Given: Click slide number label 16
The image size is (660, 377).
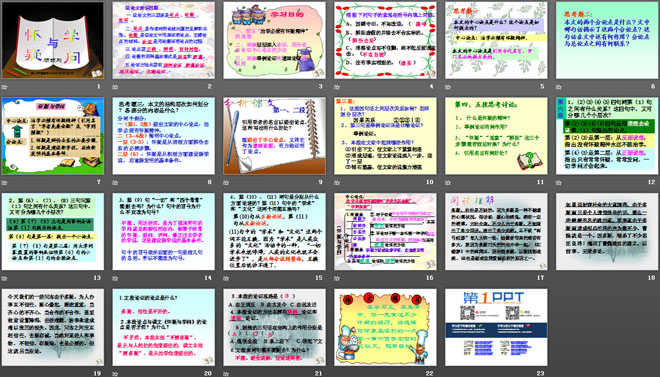Looking at the screenshot, I should pos(429,278).
